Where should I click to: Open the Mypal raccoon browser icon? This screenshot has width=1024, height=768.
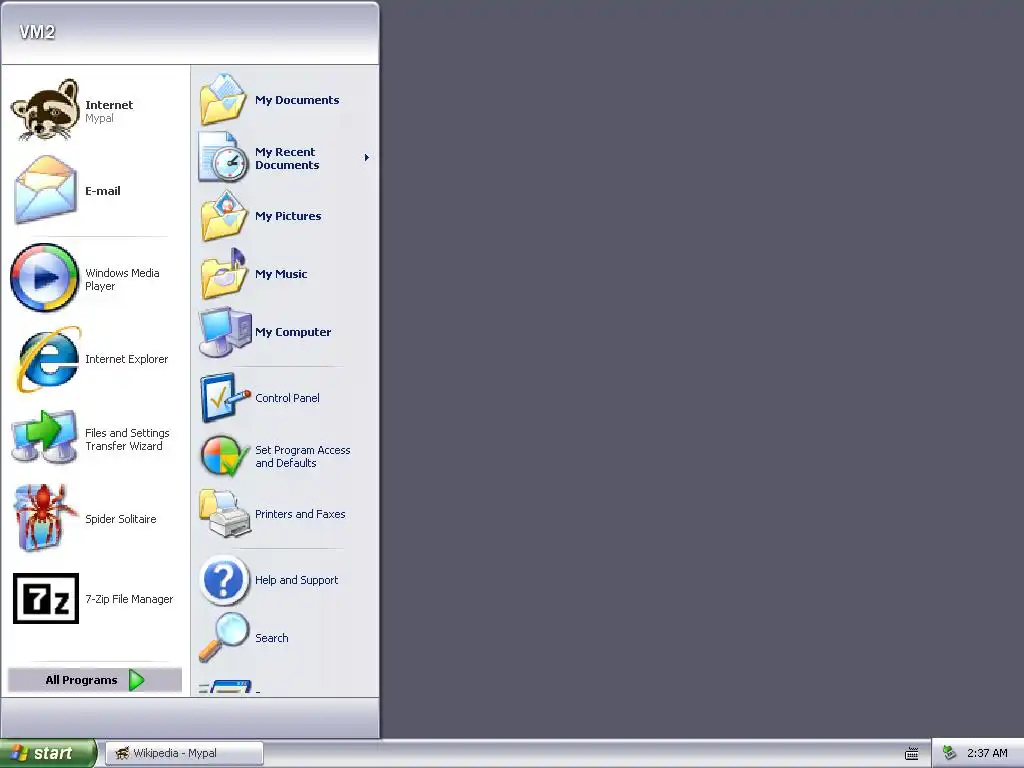45,110
